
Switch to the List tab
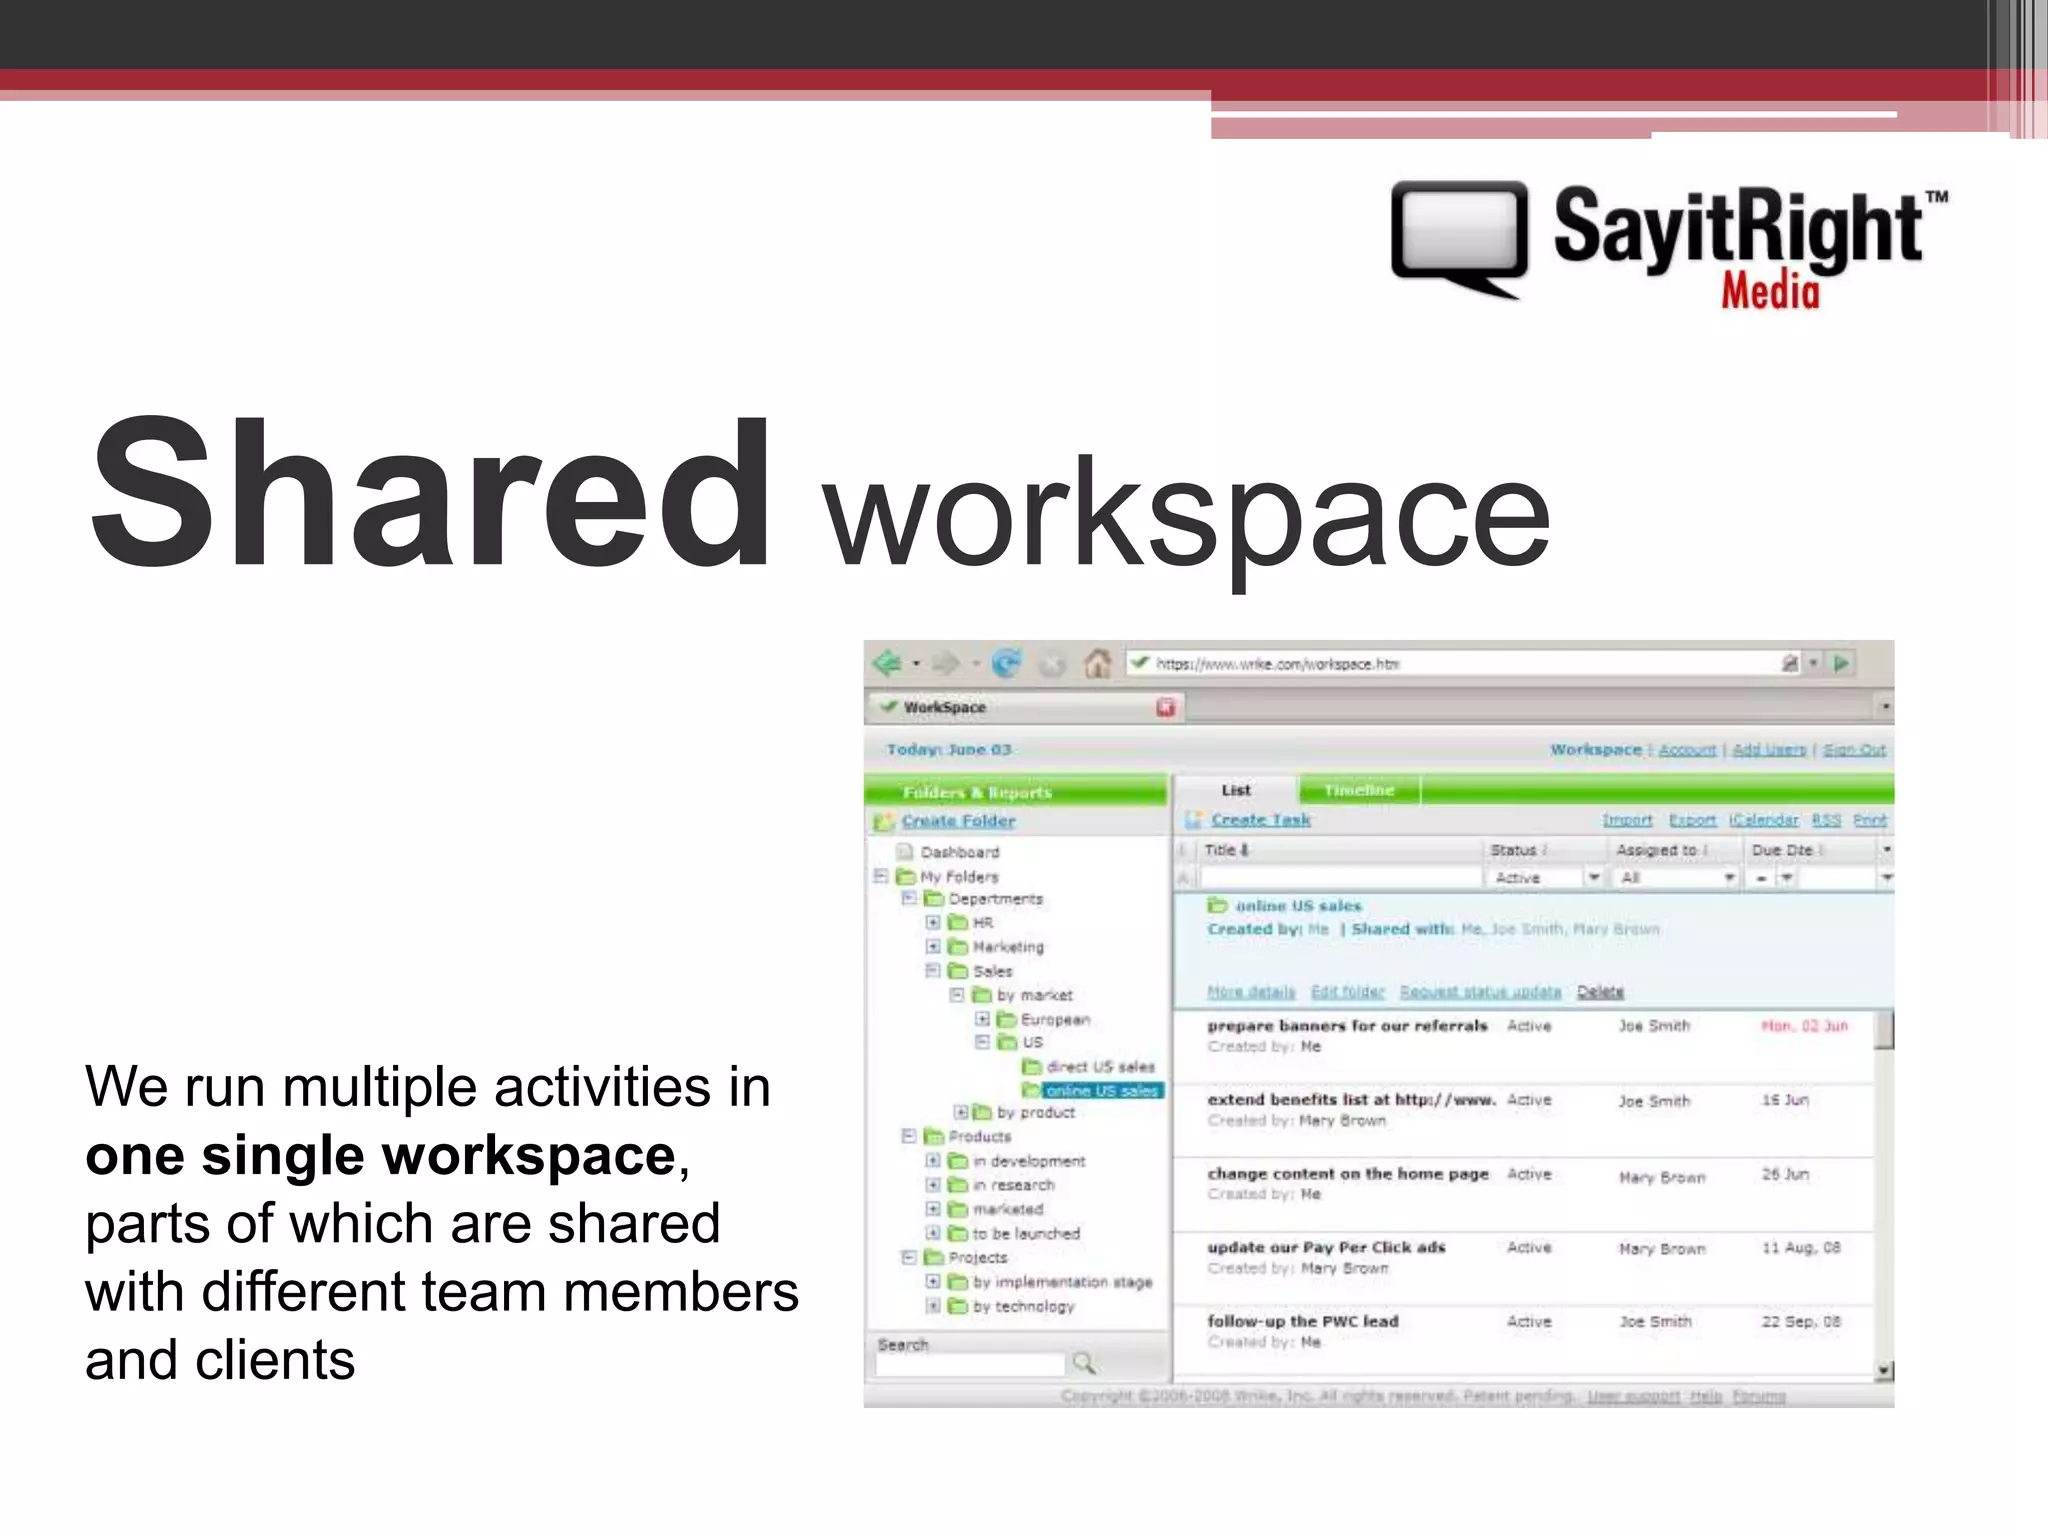[x=1236, y=790]
